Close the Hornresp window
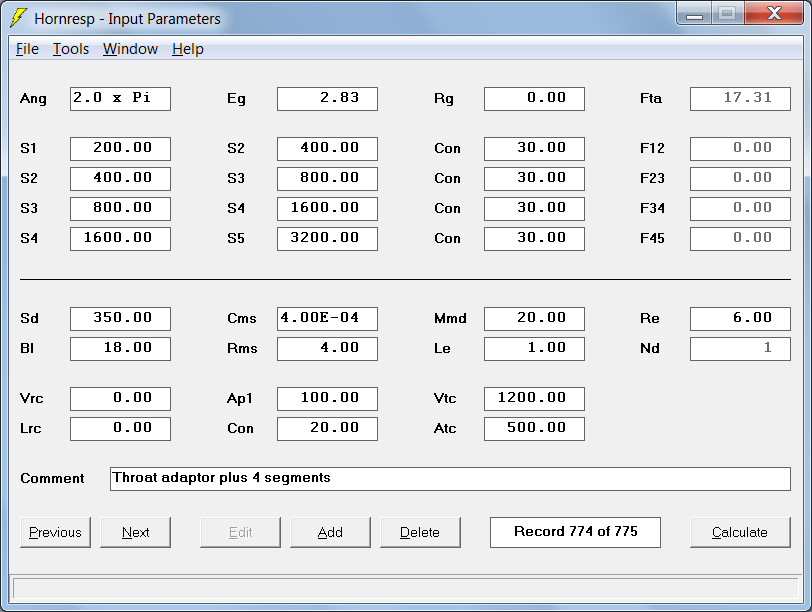Viewport: 812px width, 612px height. [x=774, y=13]
